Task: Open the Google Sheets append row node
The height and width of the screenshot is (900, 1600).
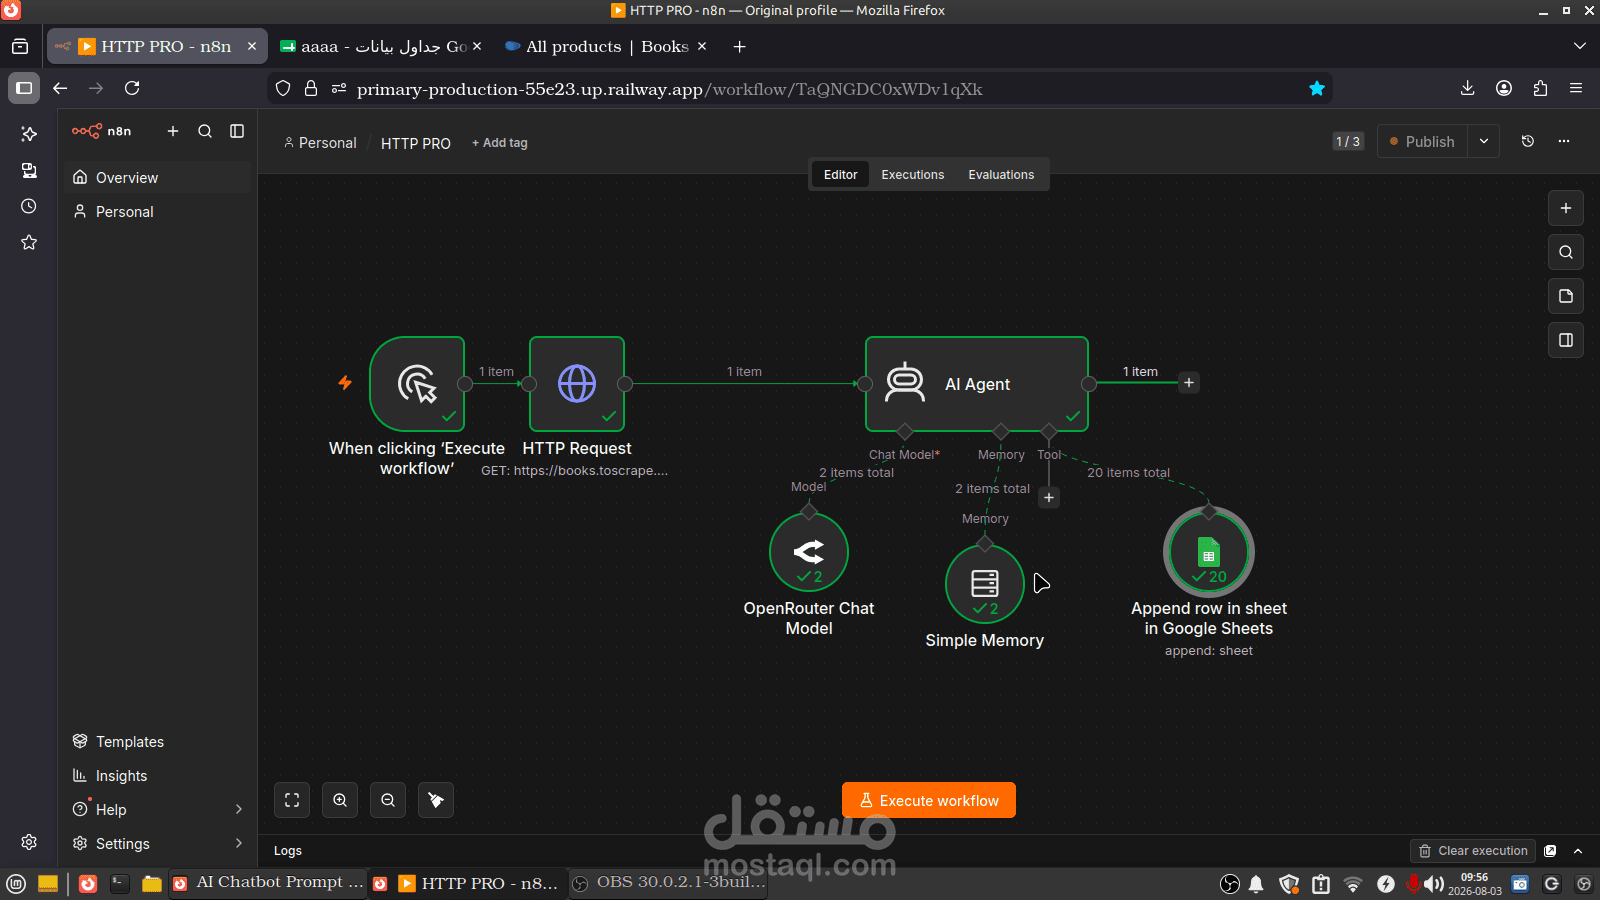Action: [1209, 552]
